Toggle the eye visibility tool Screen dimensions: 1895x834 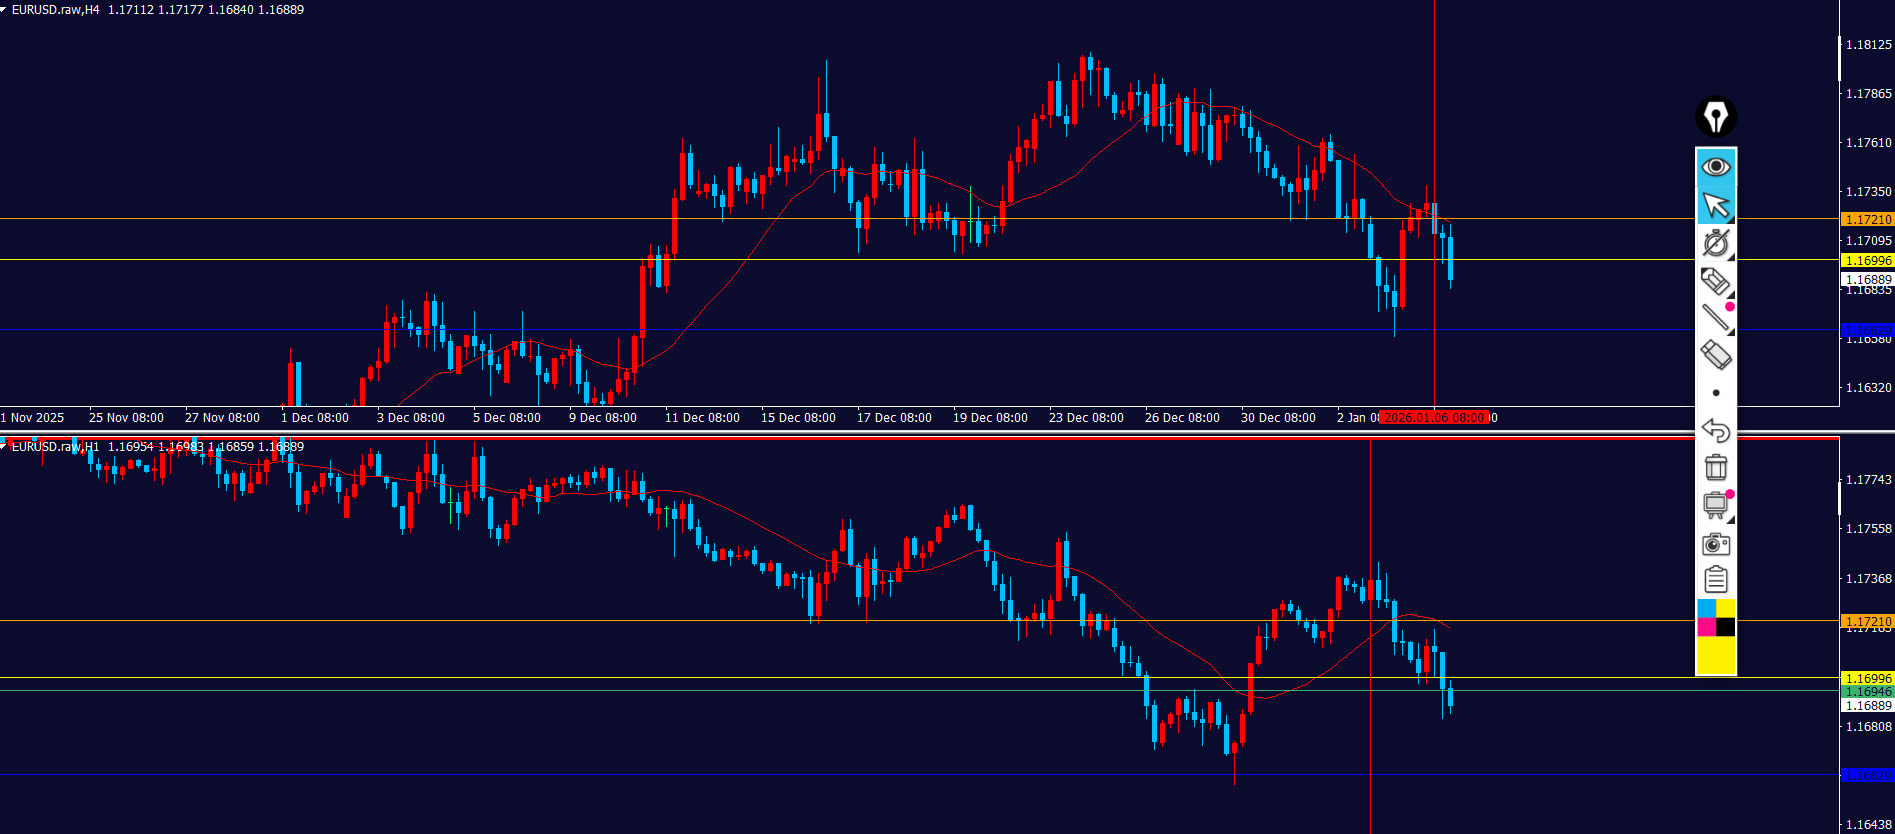click(1716, 167)
